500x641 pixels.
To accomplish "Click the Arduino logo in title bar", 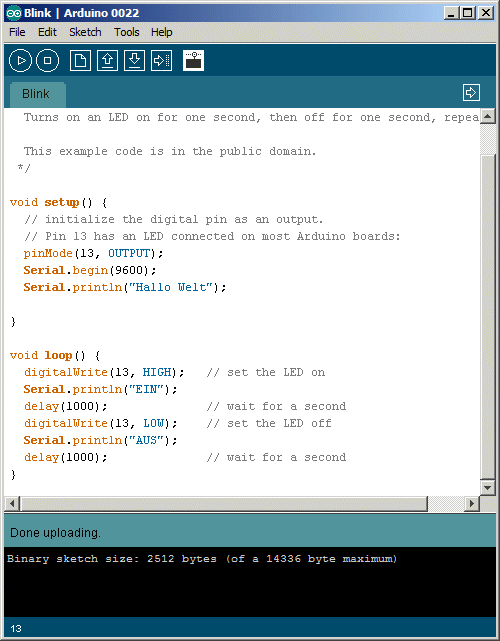I will (x=13, y=13).
